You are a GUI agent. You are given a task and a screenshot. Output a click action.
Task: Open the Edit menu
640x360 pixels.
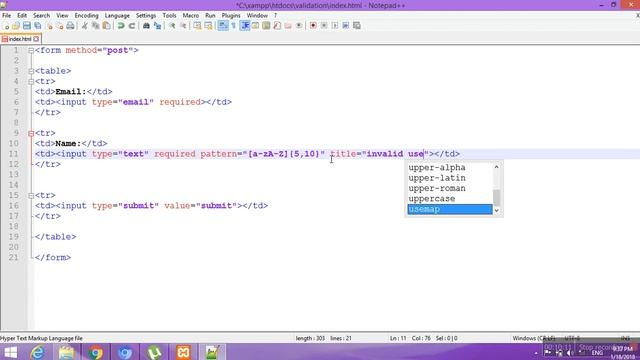click(22, 16)
